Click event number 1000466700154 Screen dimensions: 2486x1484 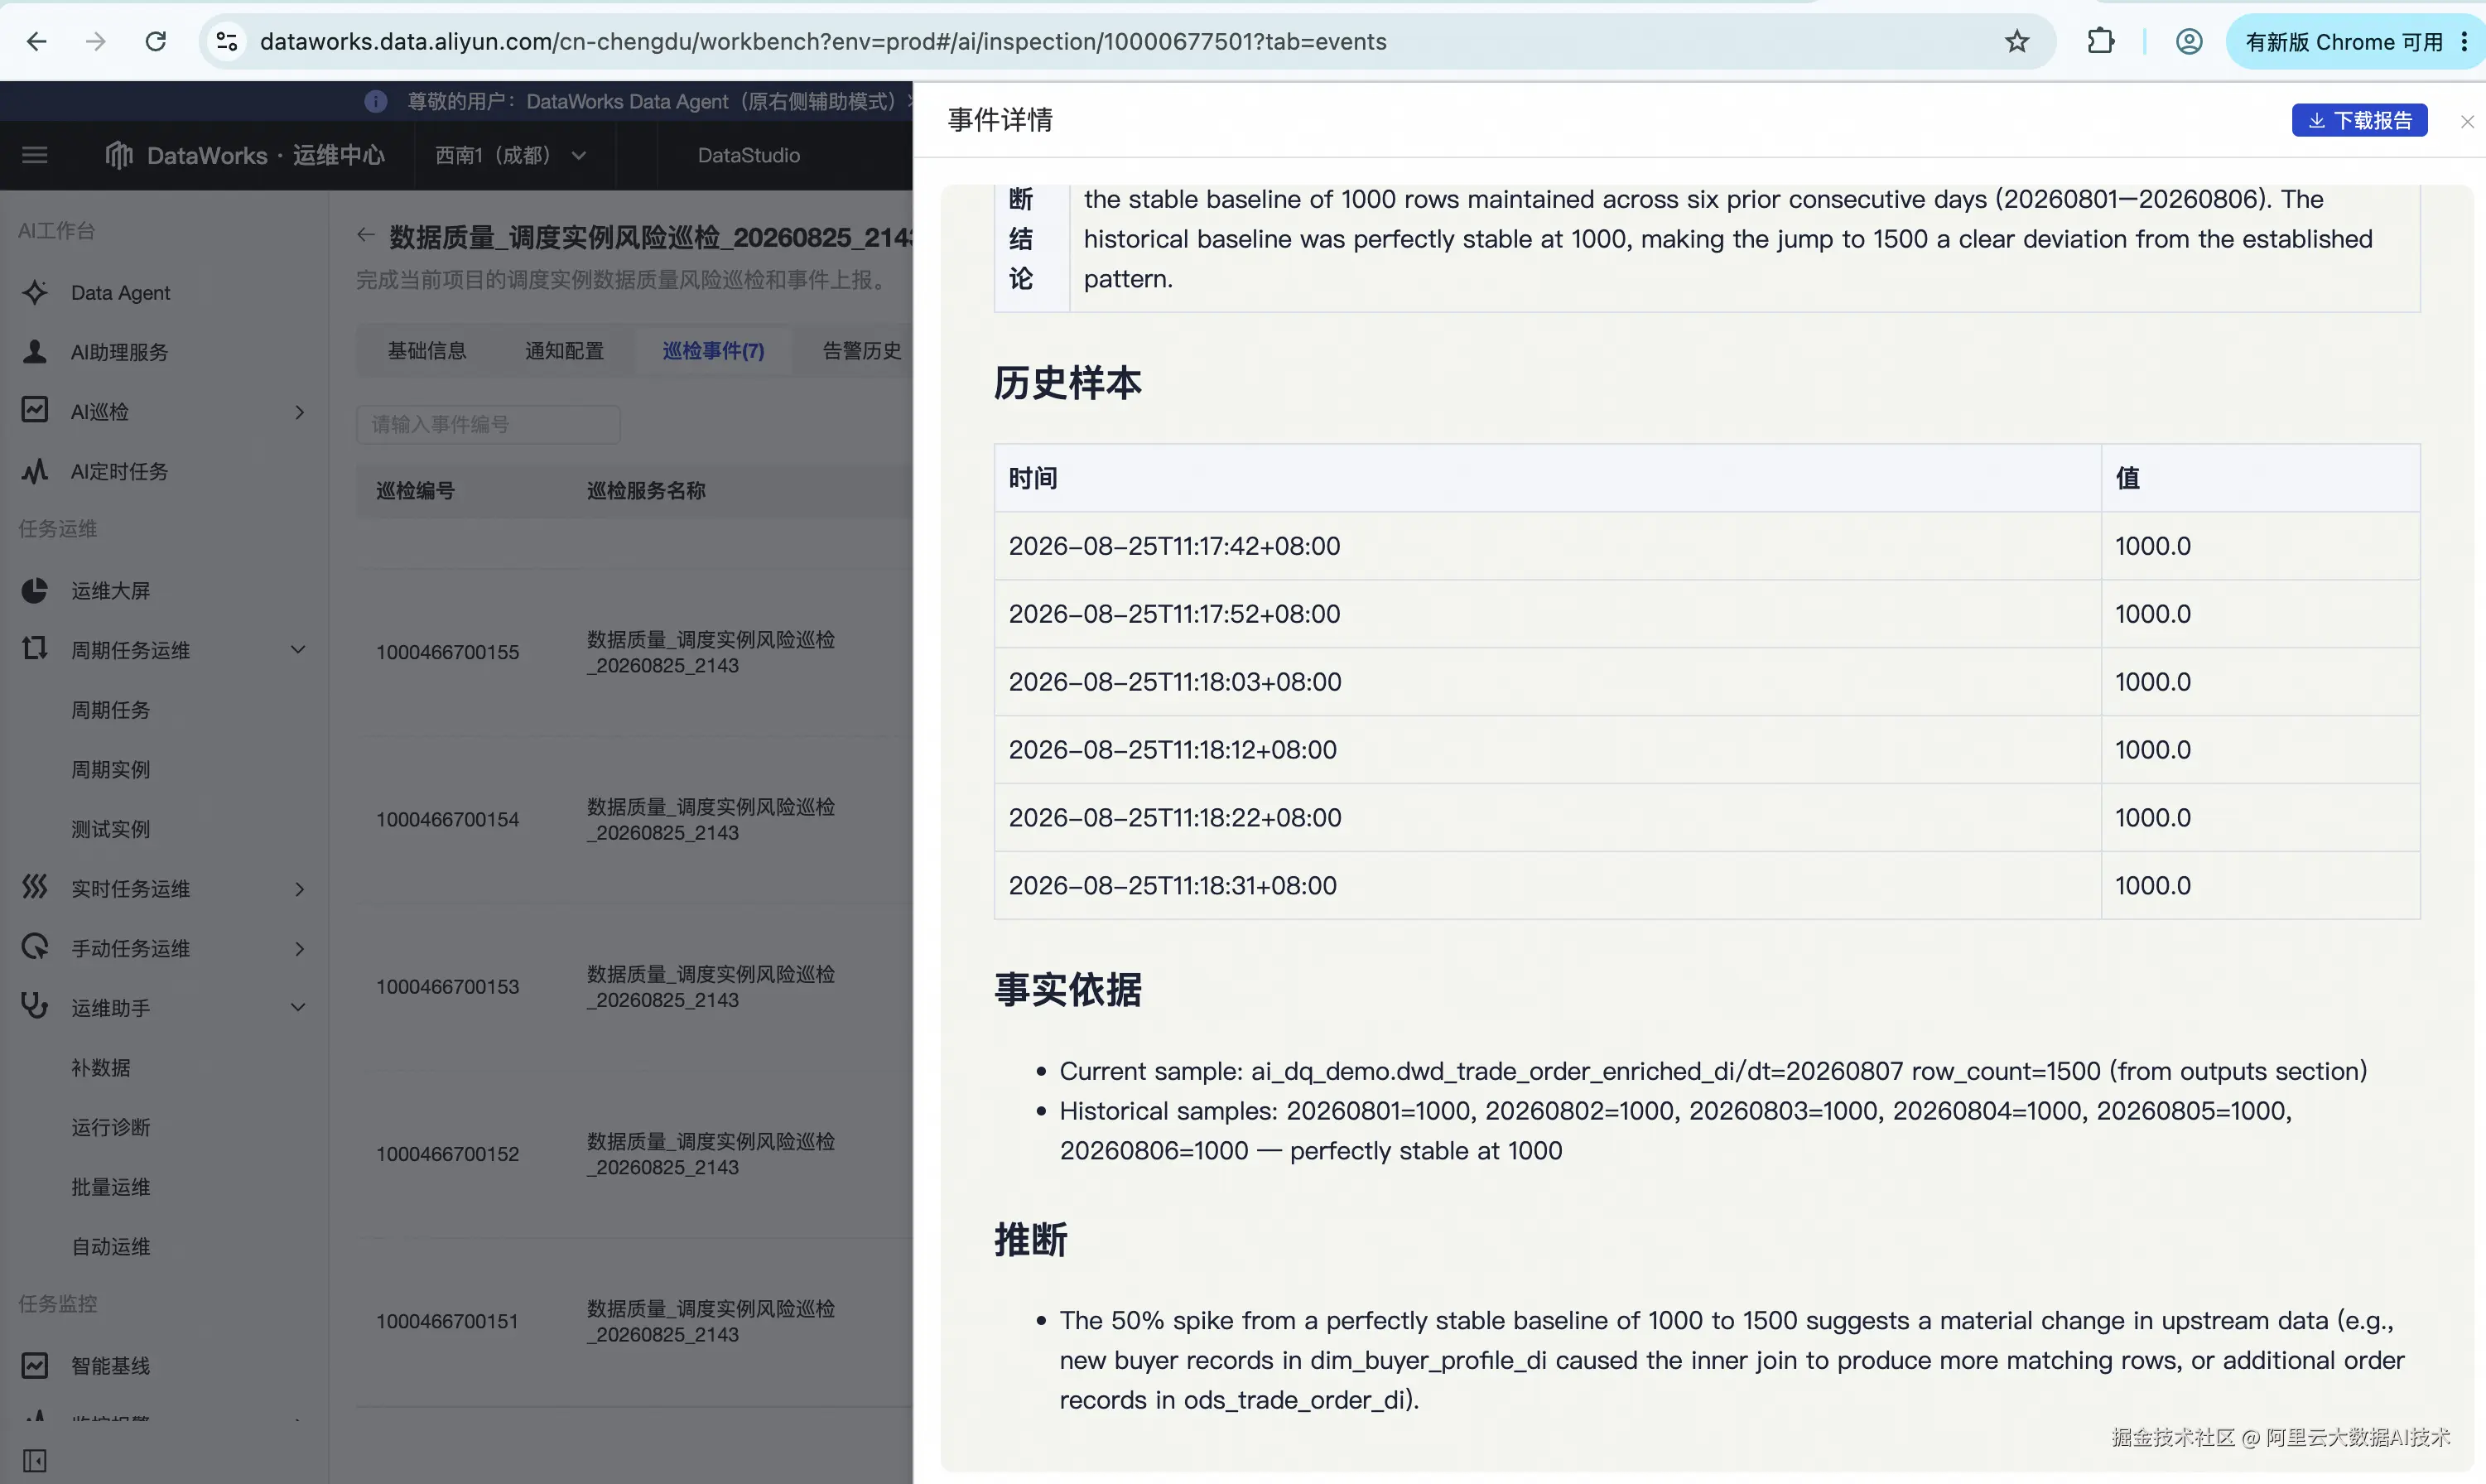coord(448,819)
